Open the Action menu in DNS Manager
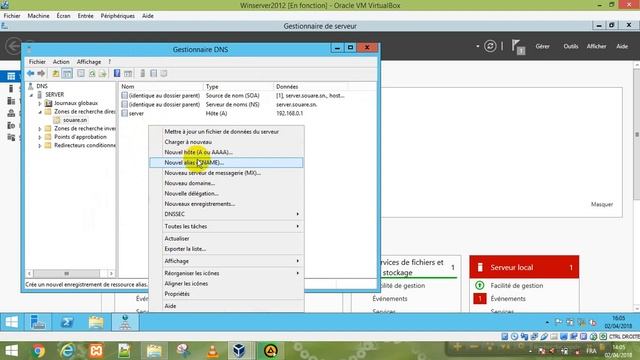Image resolution: width=640 pixels, height=360 pixels. point(61,62)
